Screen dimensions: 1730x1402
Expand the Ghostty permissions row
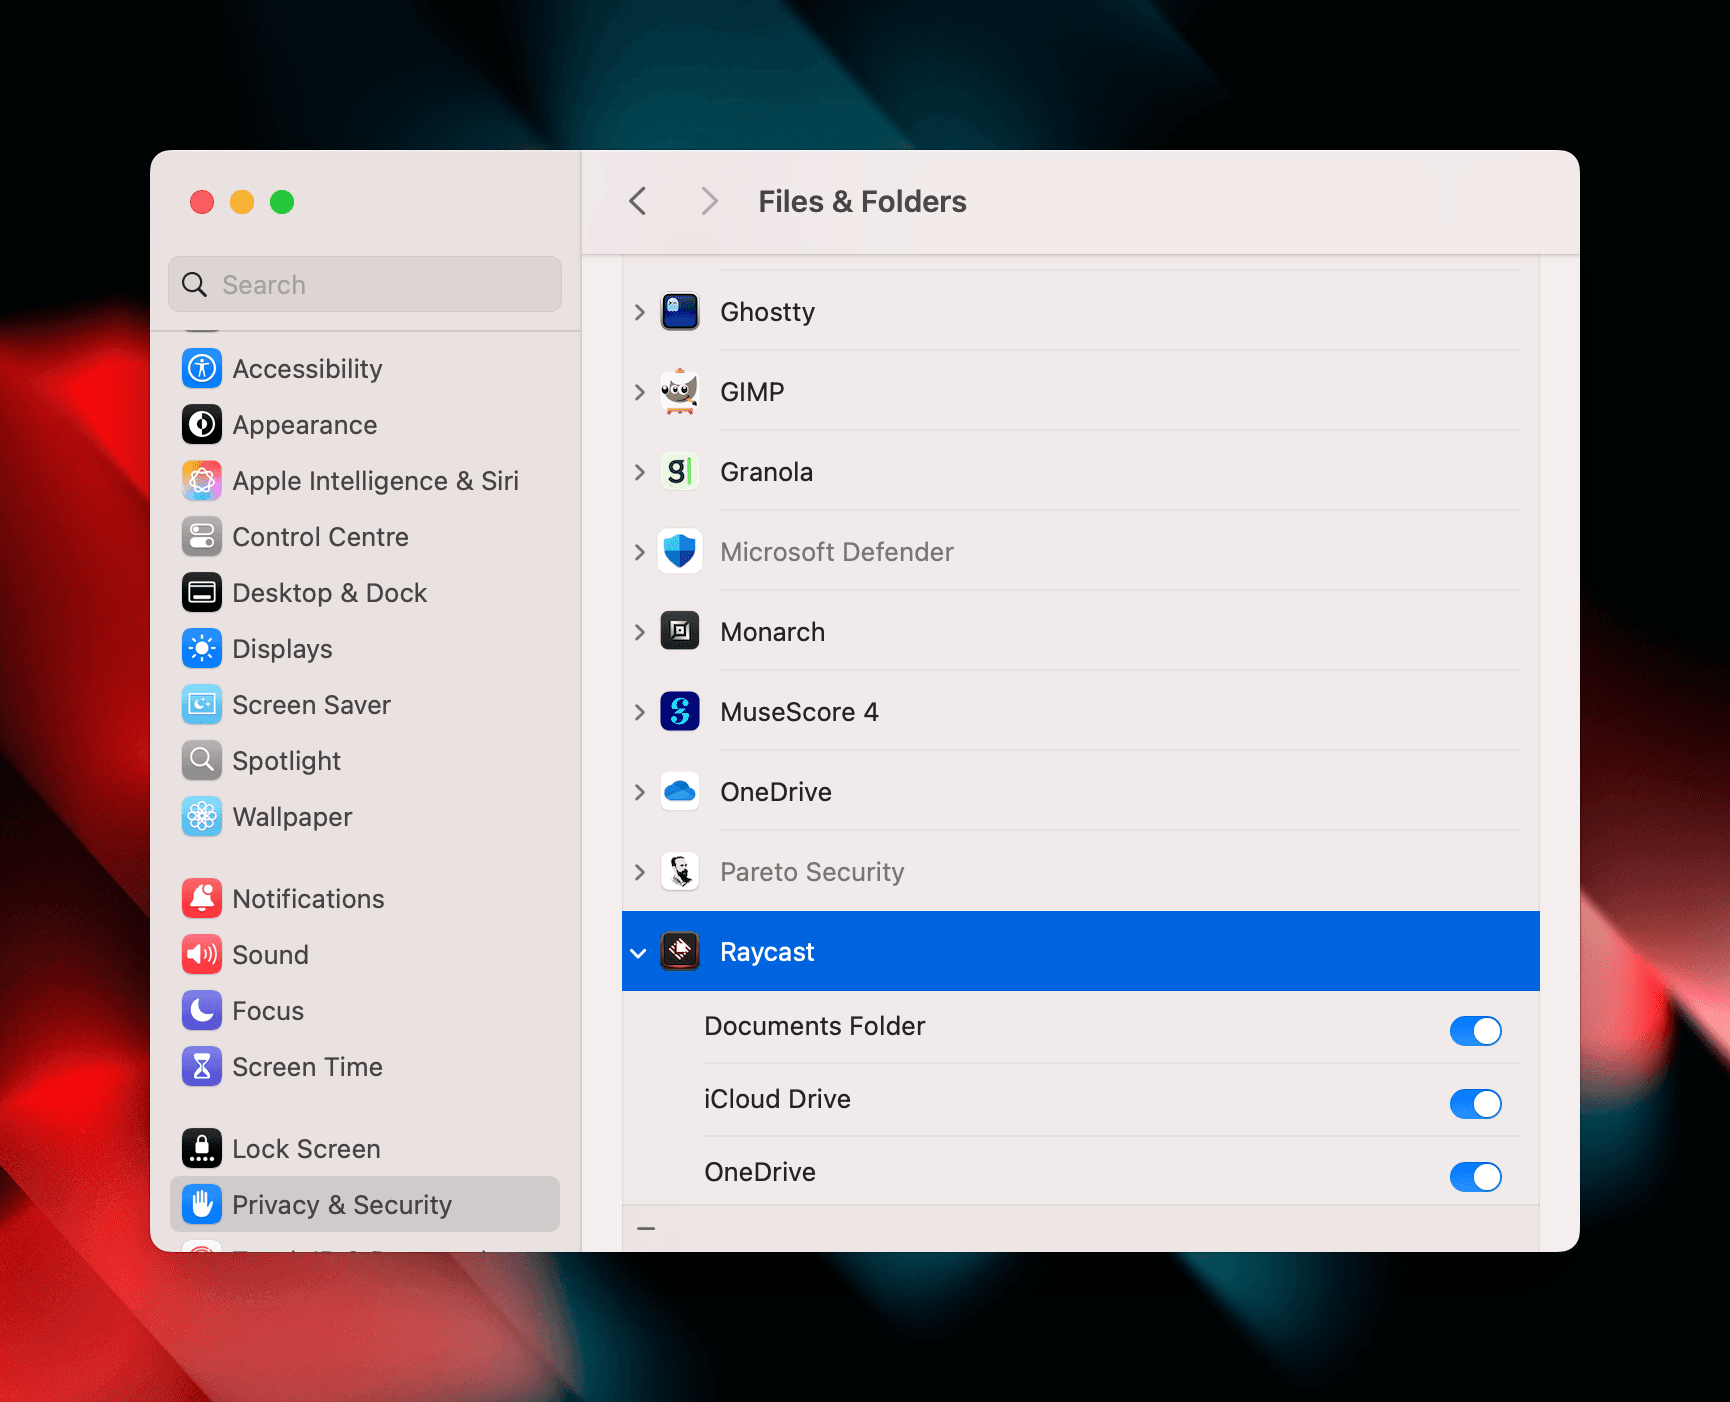coord(639,311)
